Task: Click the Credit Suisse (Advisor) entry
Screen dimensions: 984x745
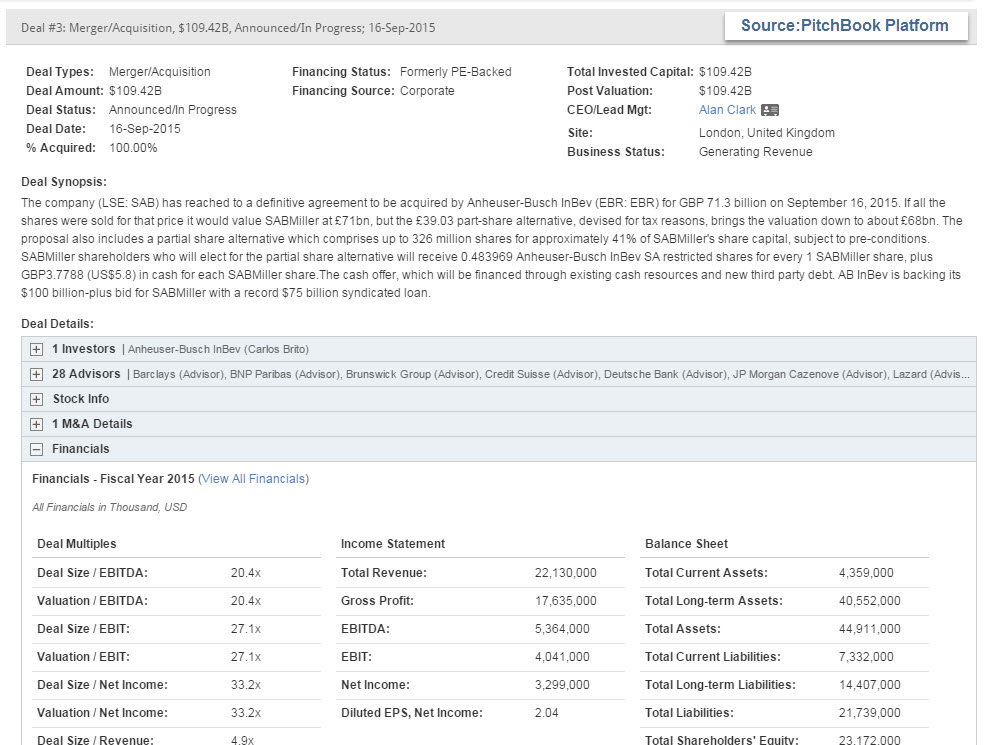Action: (541, 375)
